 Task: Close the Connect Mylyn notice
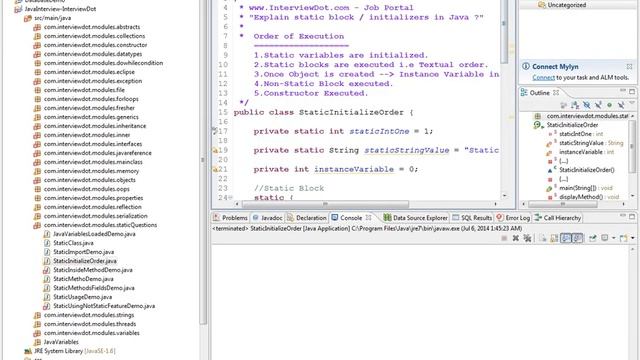pos(629,66)
